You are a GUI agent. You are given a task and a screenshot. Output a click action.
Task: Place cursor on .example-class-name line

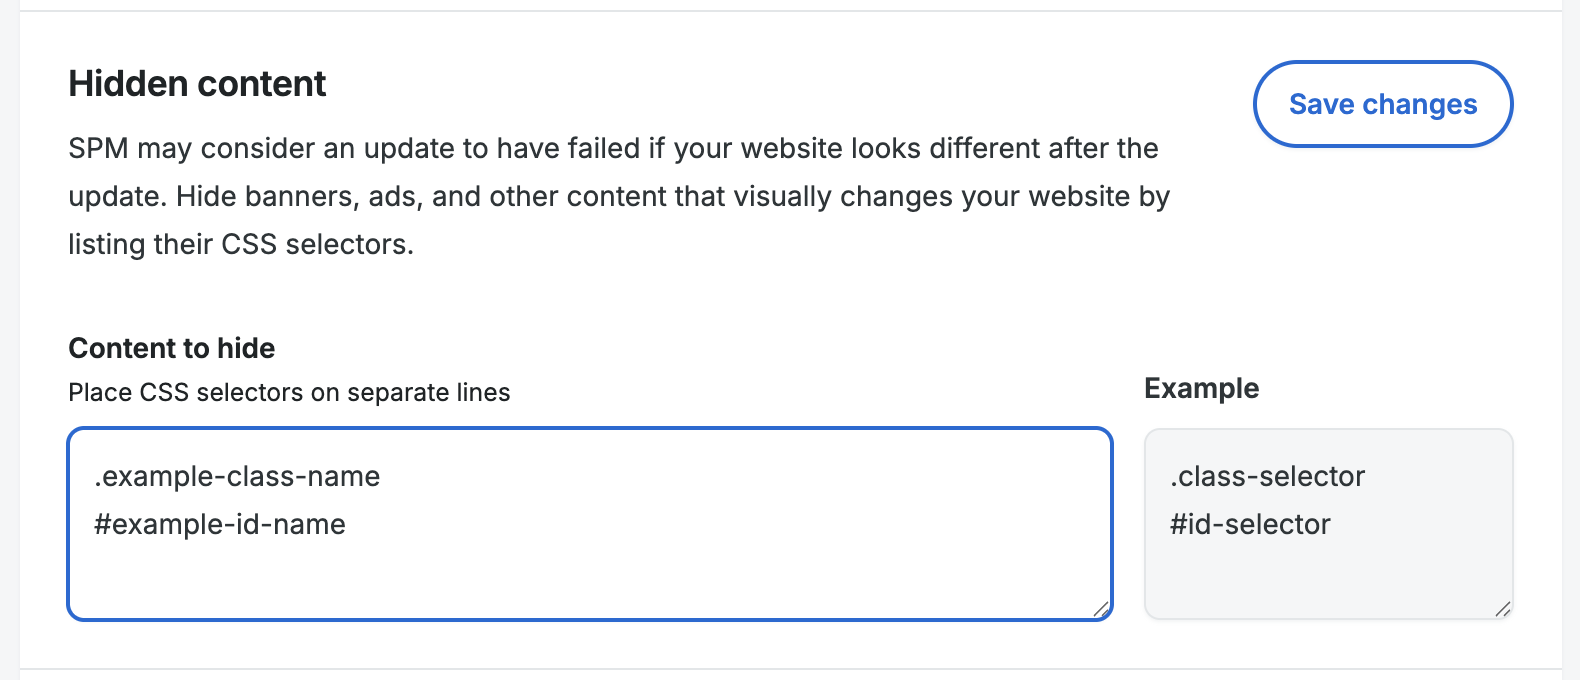pyautogui.click(x=237, y=476)
